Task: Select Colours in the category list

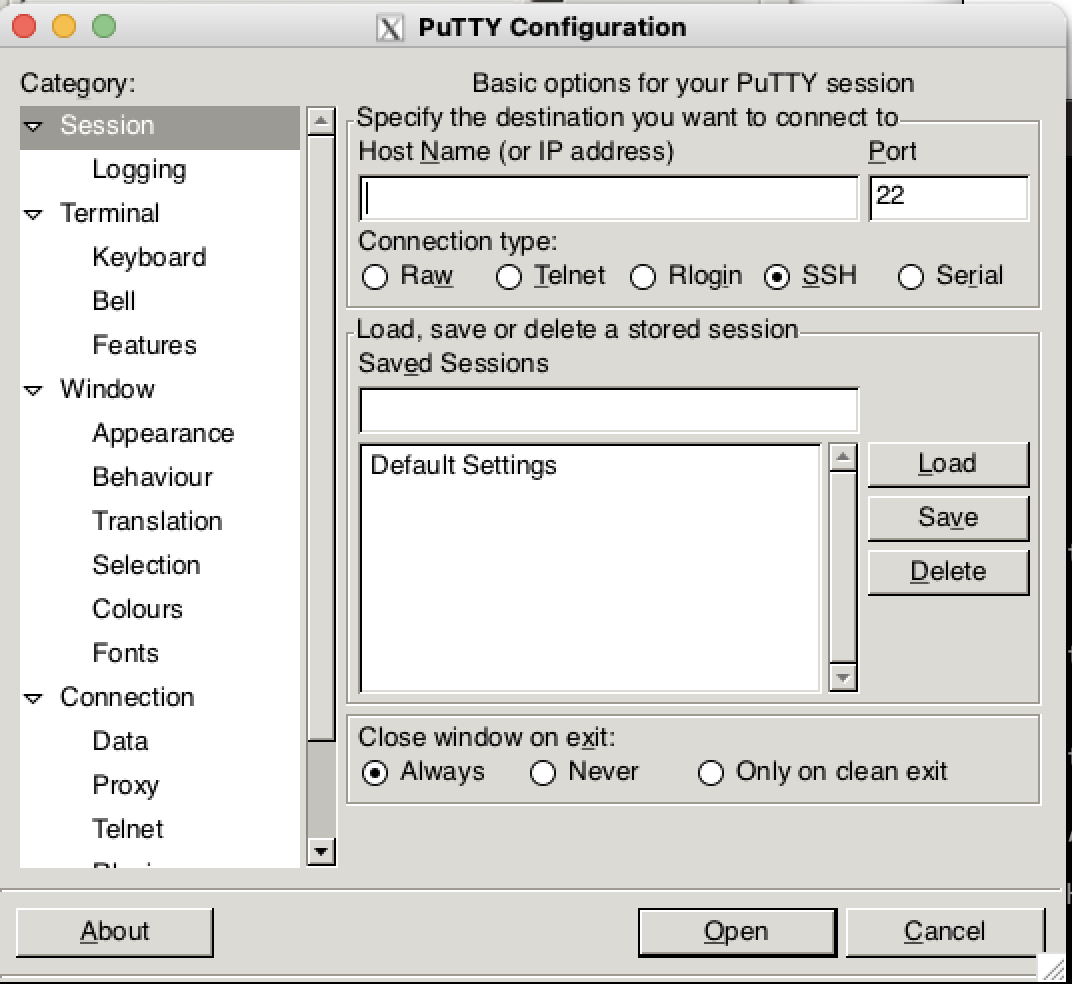Action: (x=138, y=609)
